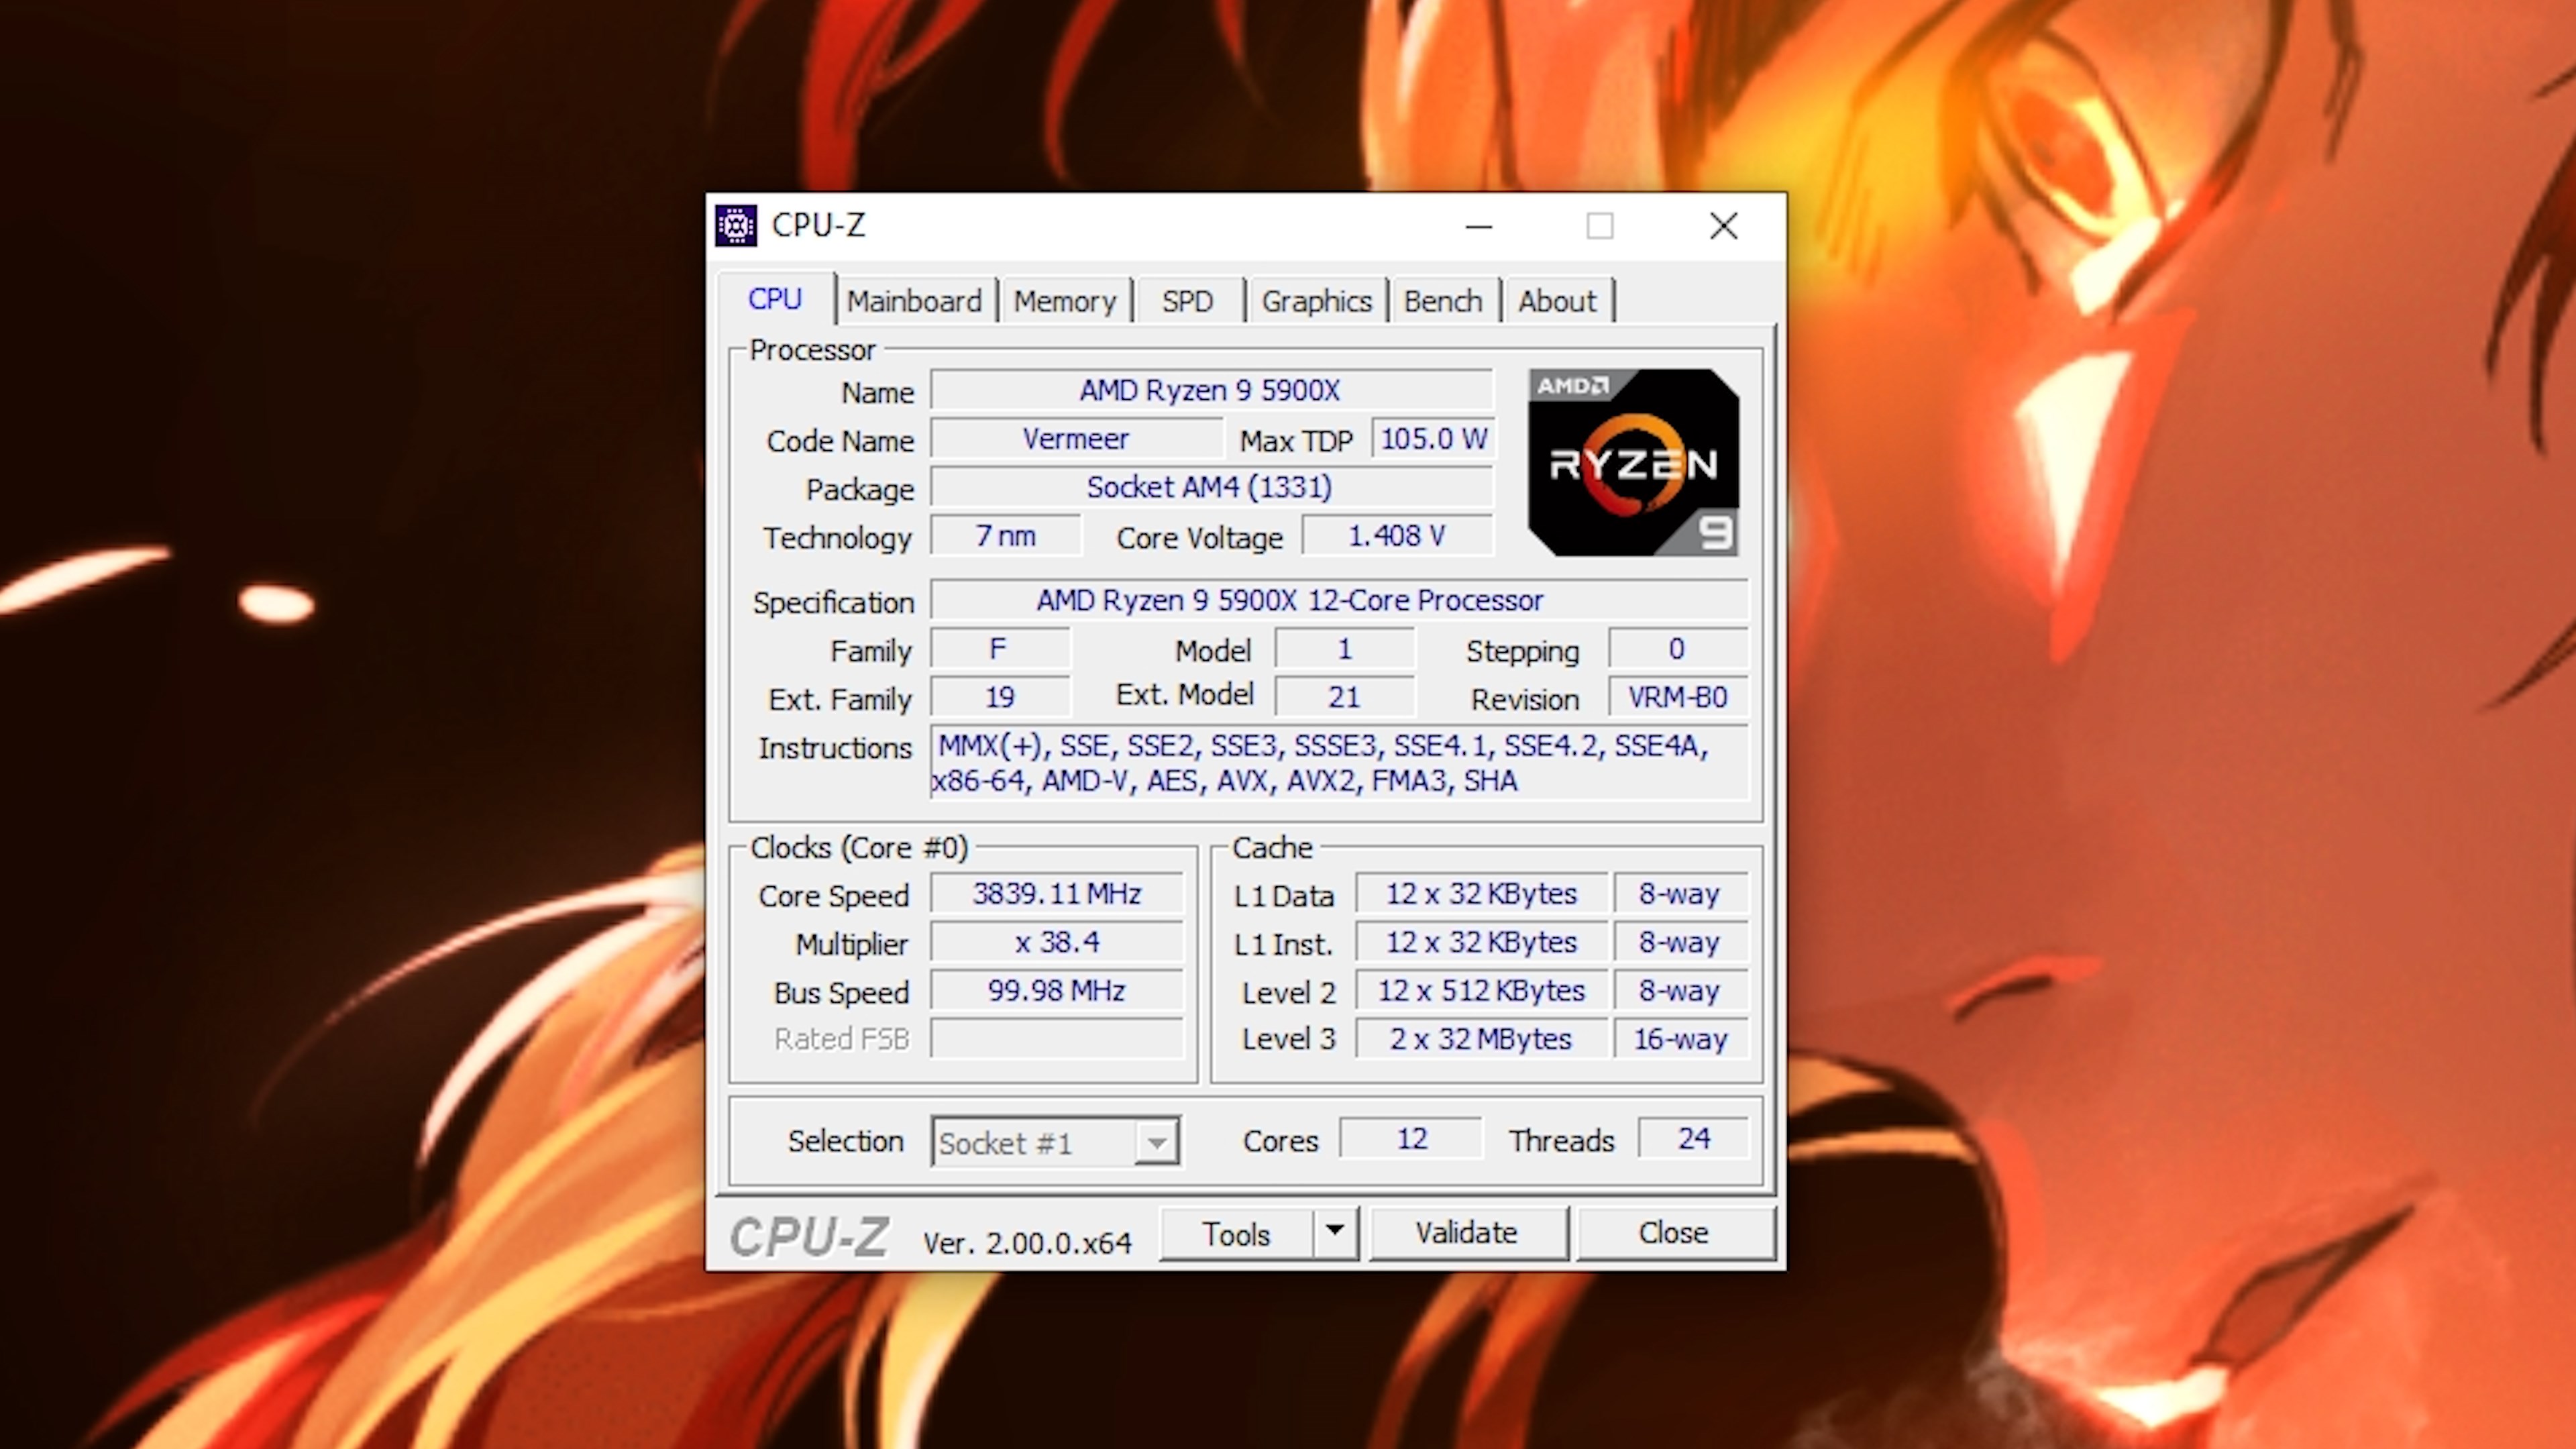Image resolution: width=2576 pixels, height=1449 pixels.
Task: Click the Max TDP value 105.0 W
Action: (1433, 439)
